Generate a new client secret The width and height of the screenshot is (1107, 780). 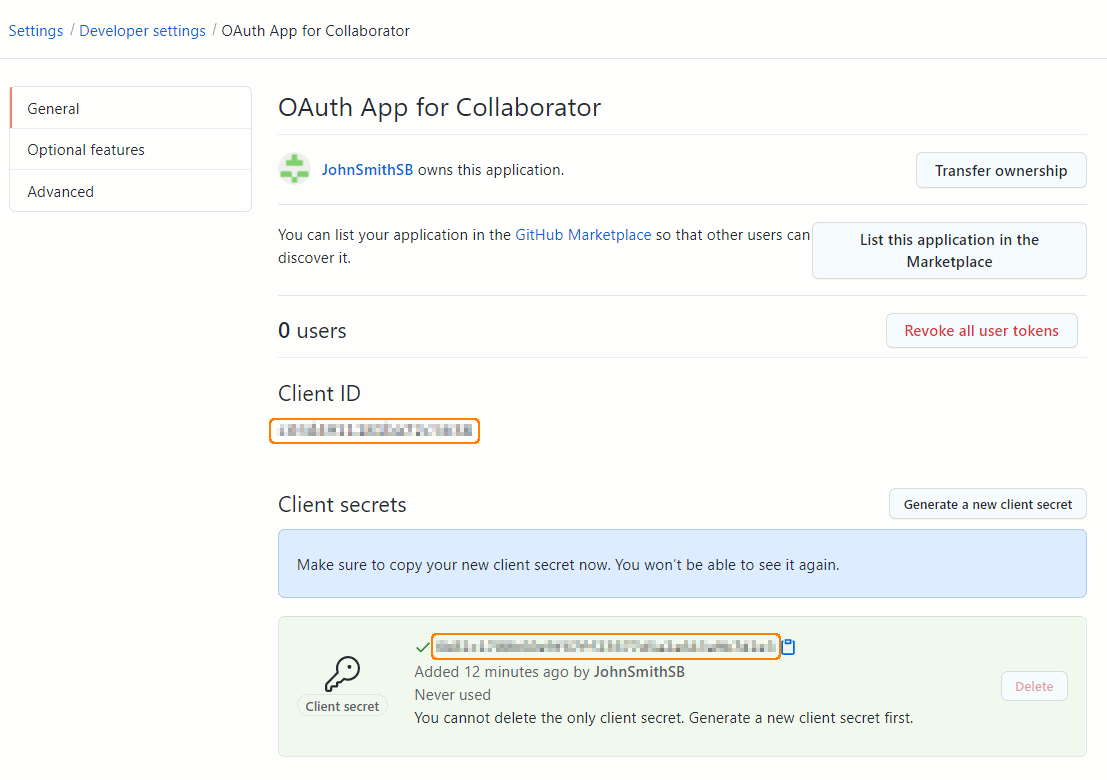(x=987, y=503)
